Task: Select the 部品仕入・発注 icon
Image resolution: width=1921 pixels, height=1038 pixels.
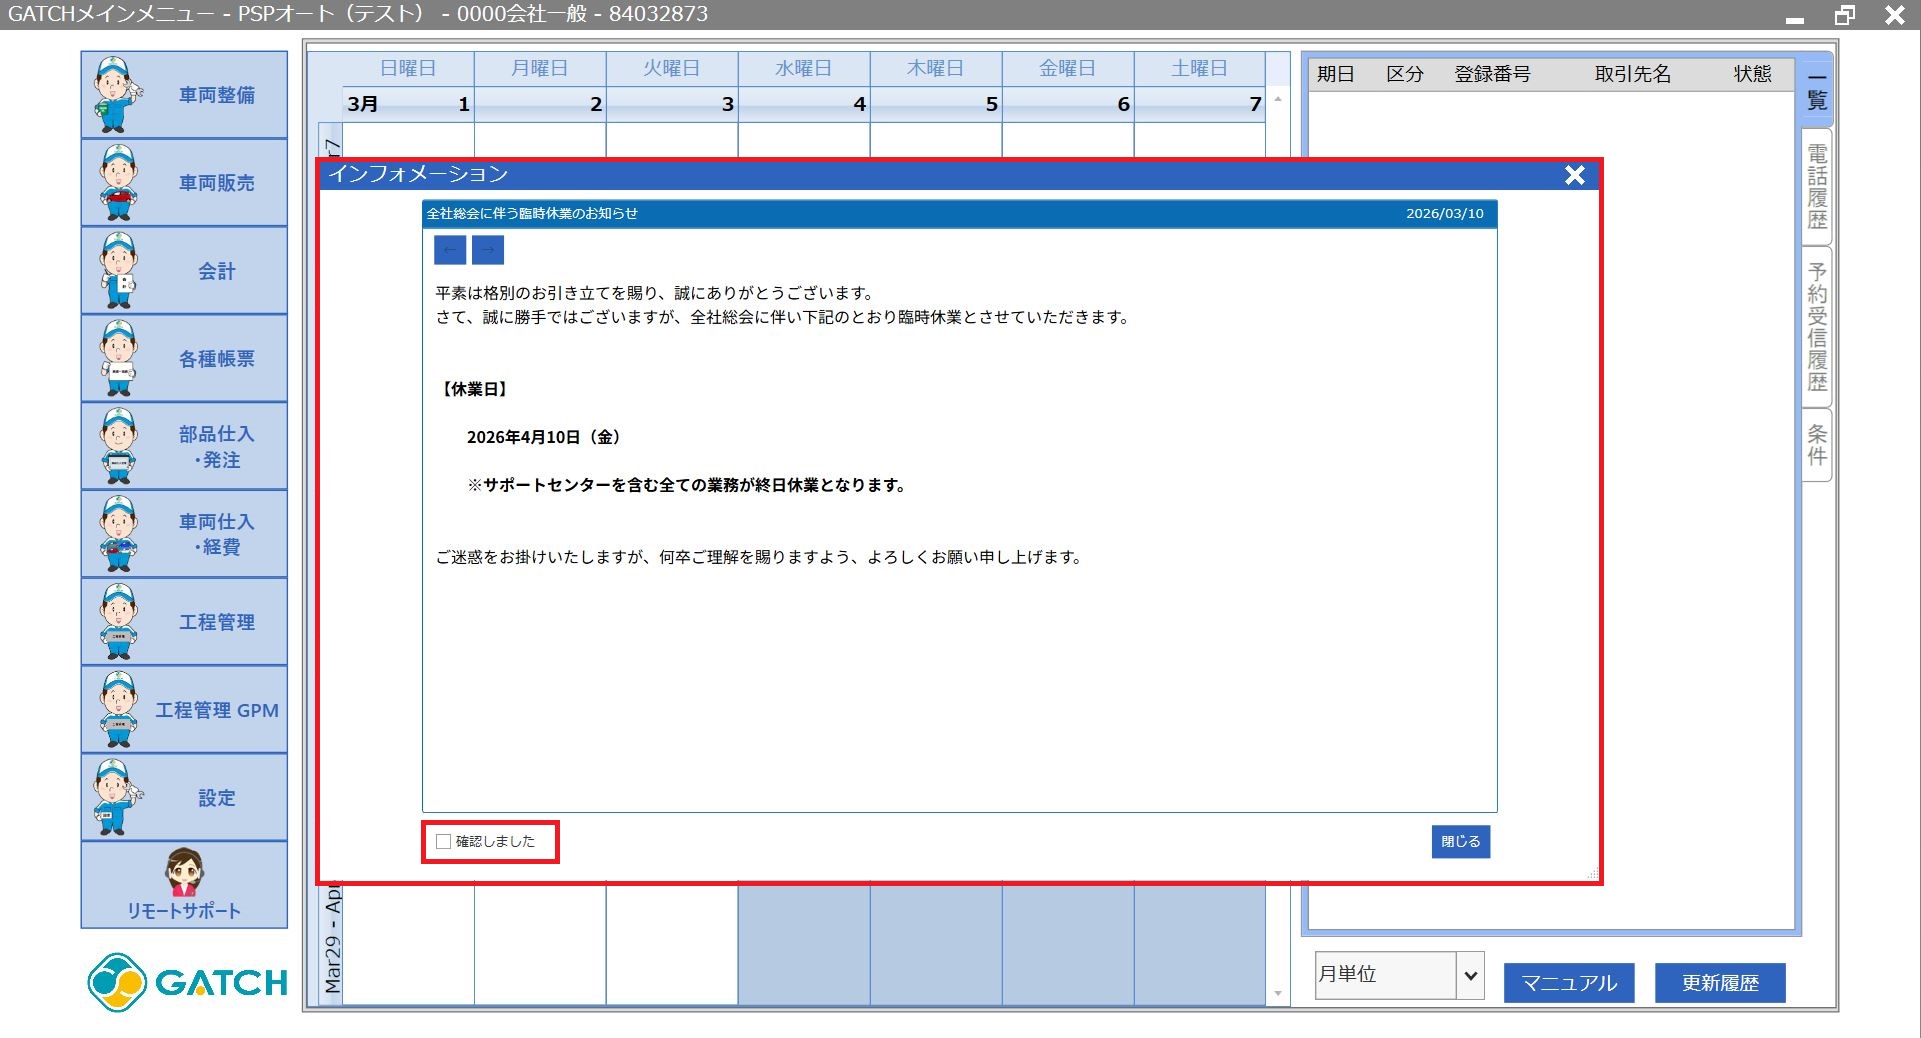Action: (x=119, y=446)
